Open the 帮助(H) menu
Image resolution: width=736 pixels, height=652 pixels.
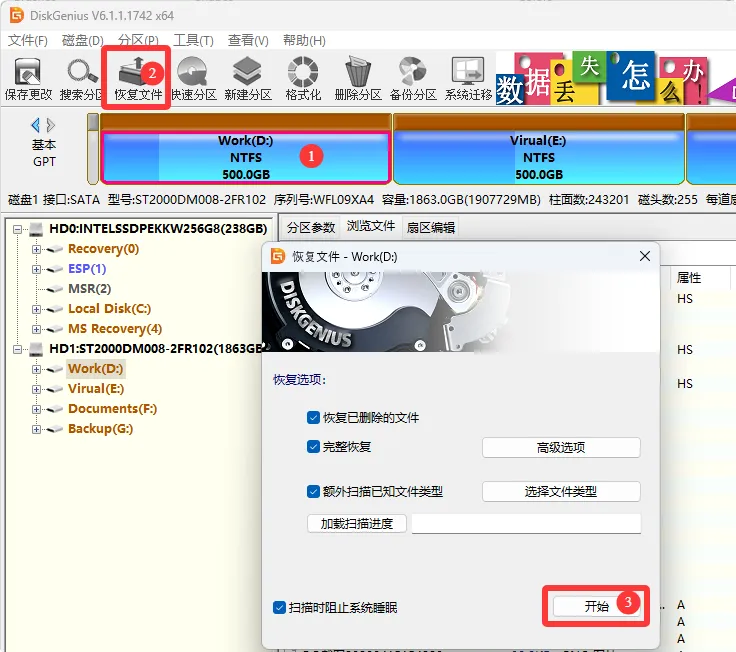[x=304, y=40]
